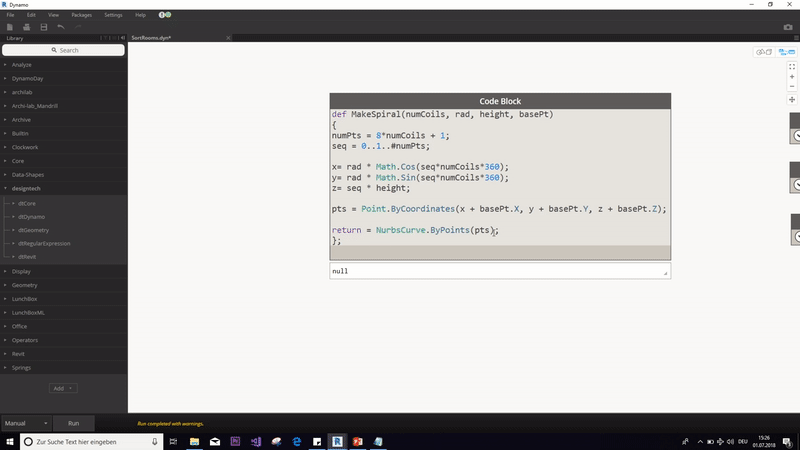
Task: Click the Open file toolbar icon
Action: [x=26, y=27]
